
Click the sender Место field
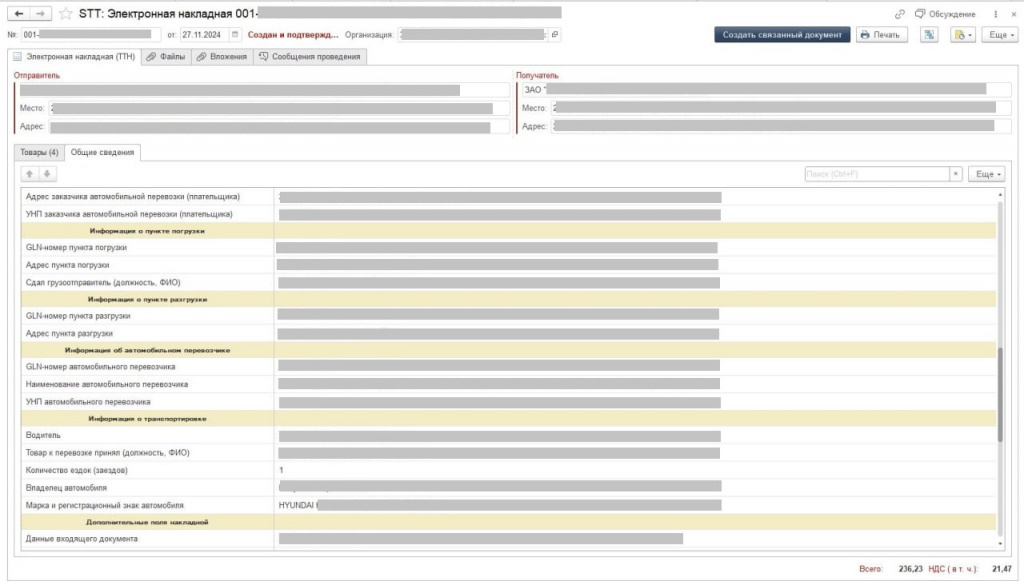[x=278, y=108]
